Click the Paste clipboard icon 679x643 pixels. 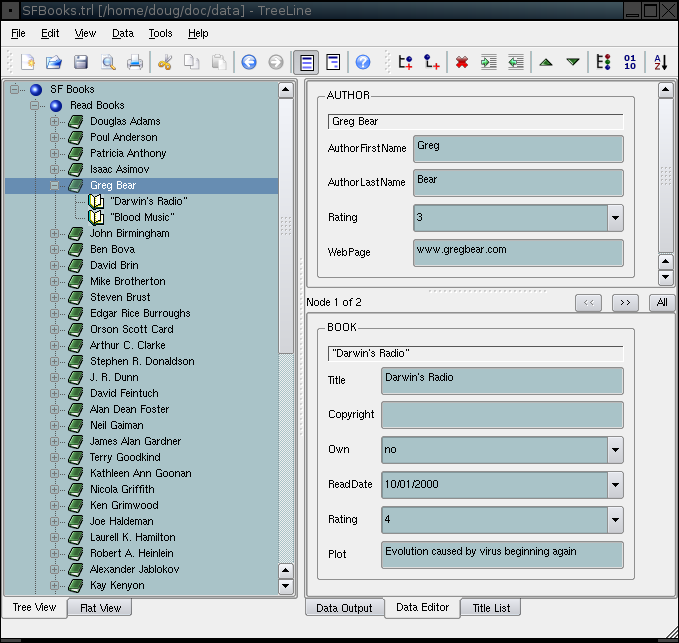219,62
